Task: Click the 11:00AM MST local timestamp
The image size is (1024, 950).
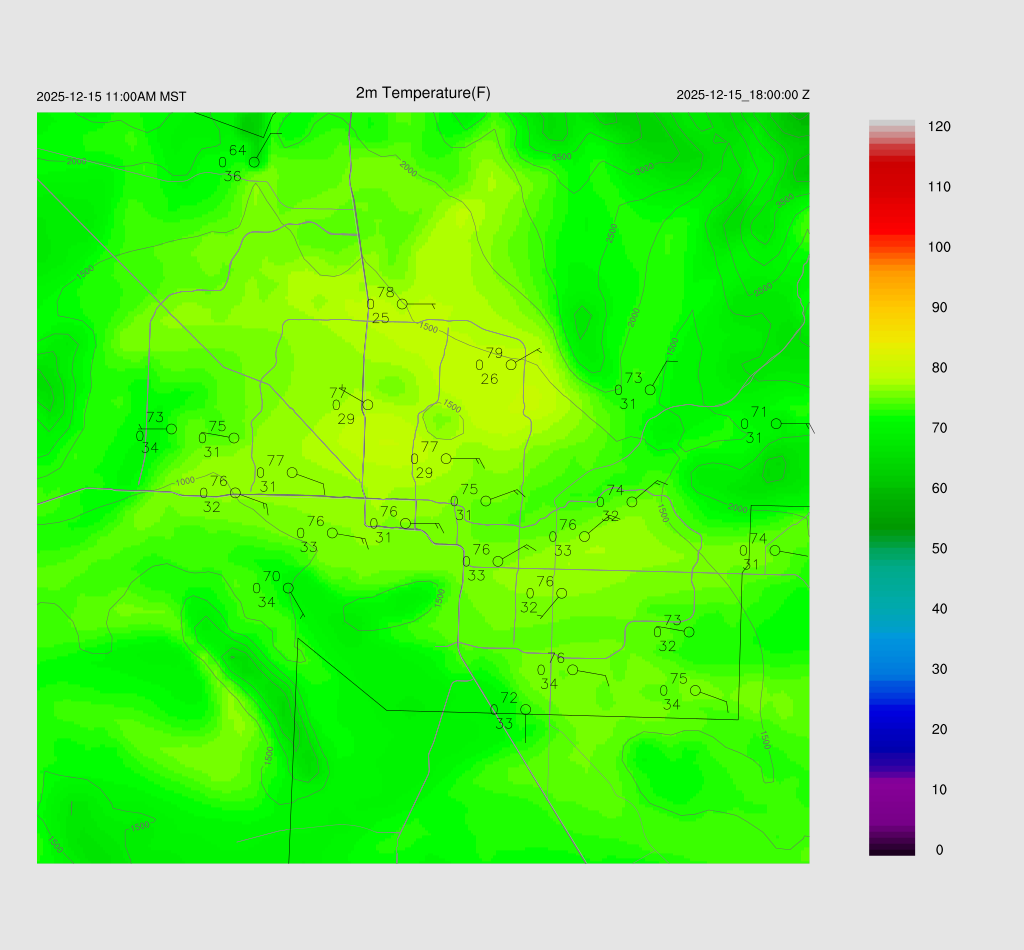Action: click(111, 97)
